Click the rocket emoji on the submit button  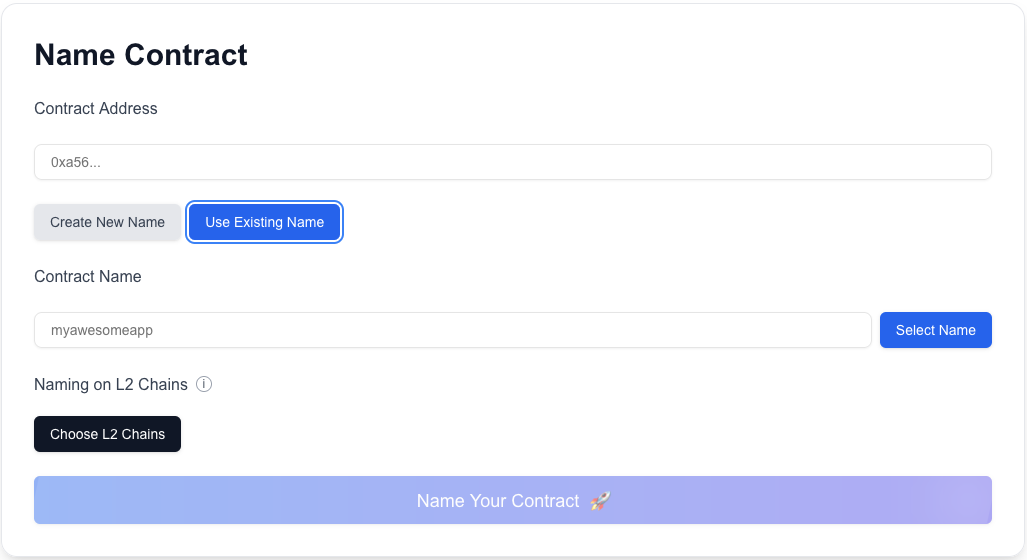click(x=600, y=501)
